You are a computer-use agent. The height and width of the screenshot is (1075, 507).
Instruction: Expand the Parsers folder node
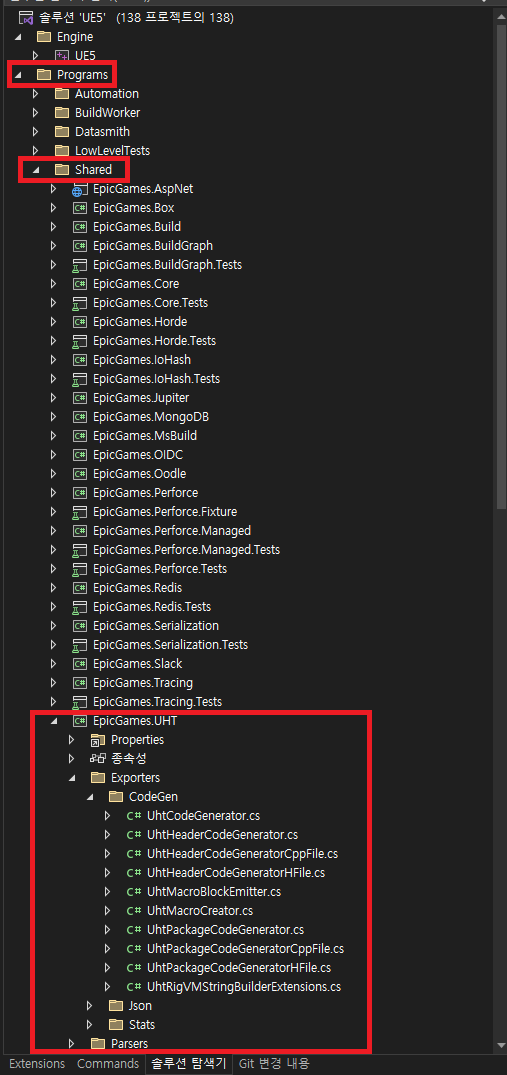[72, 1043]
